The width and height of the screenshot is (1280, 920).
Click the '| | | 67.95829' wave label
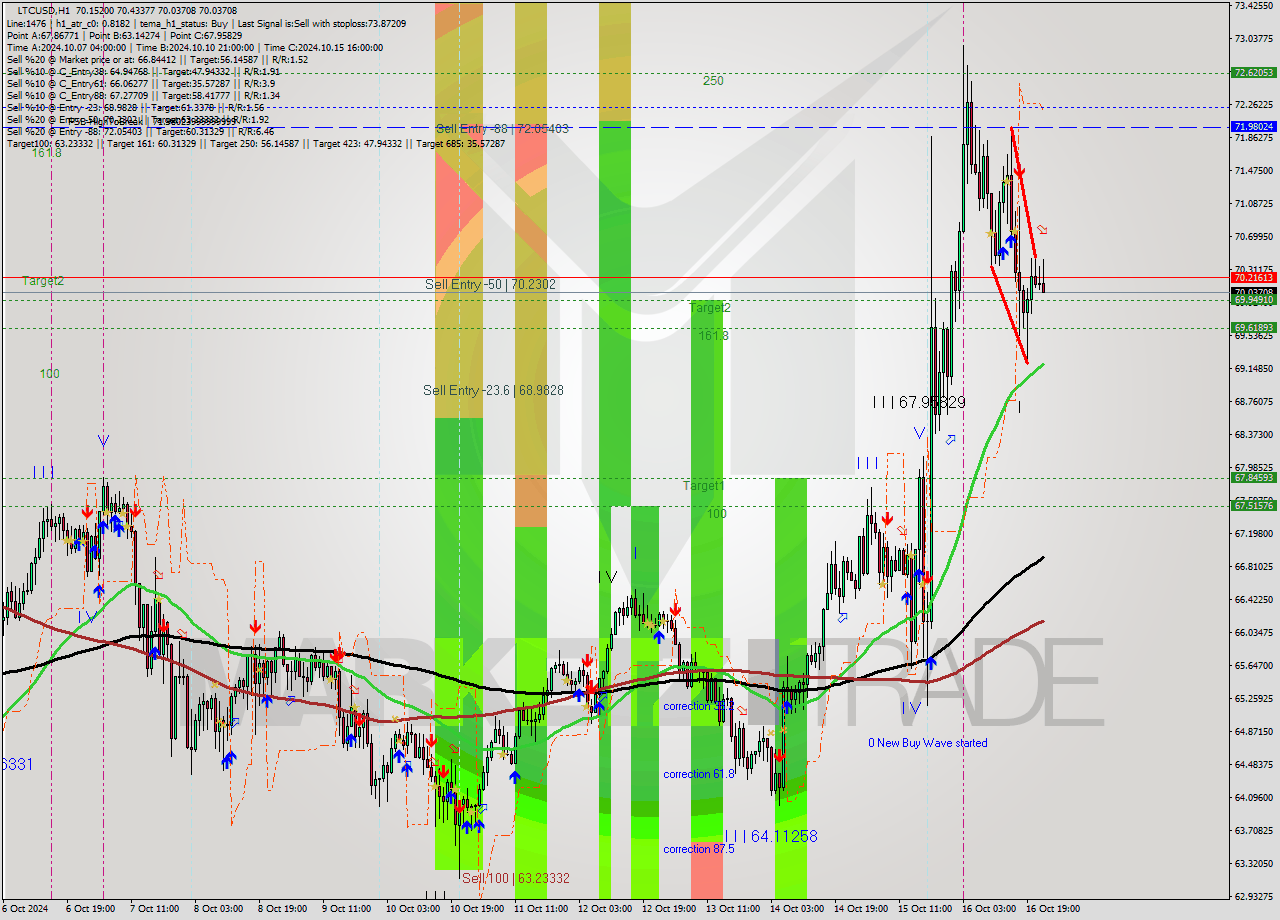[919, 402]
